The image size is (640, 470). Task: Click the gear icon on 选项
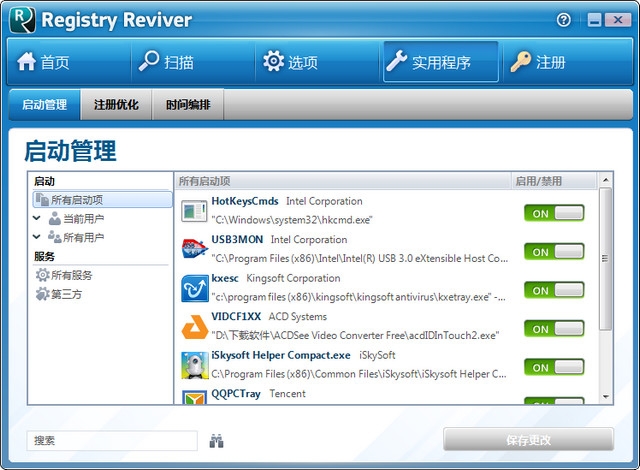pos(273,61)
